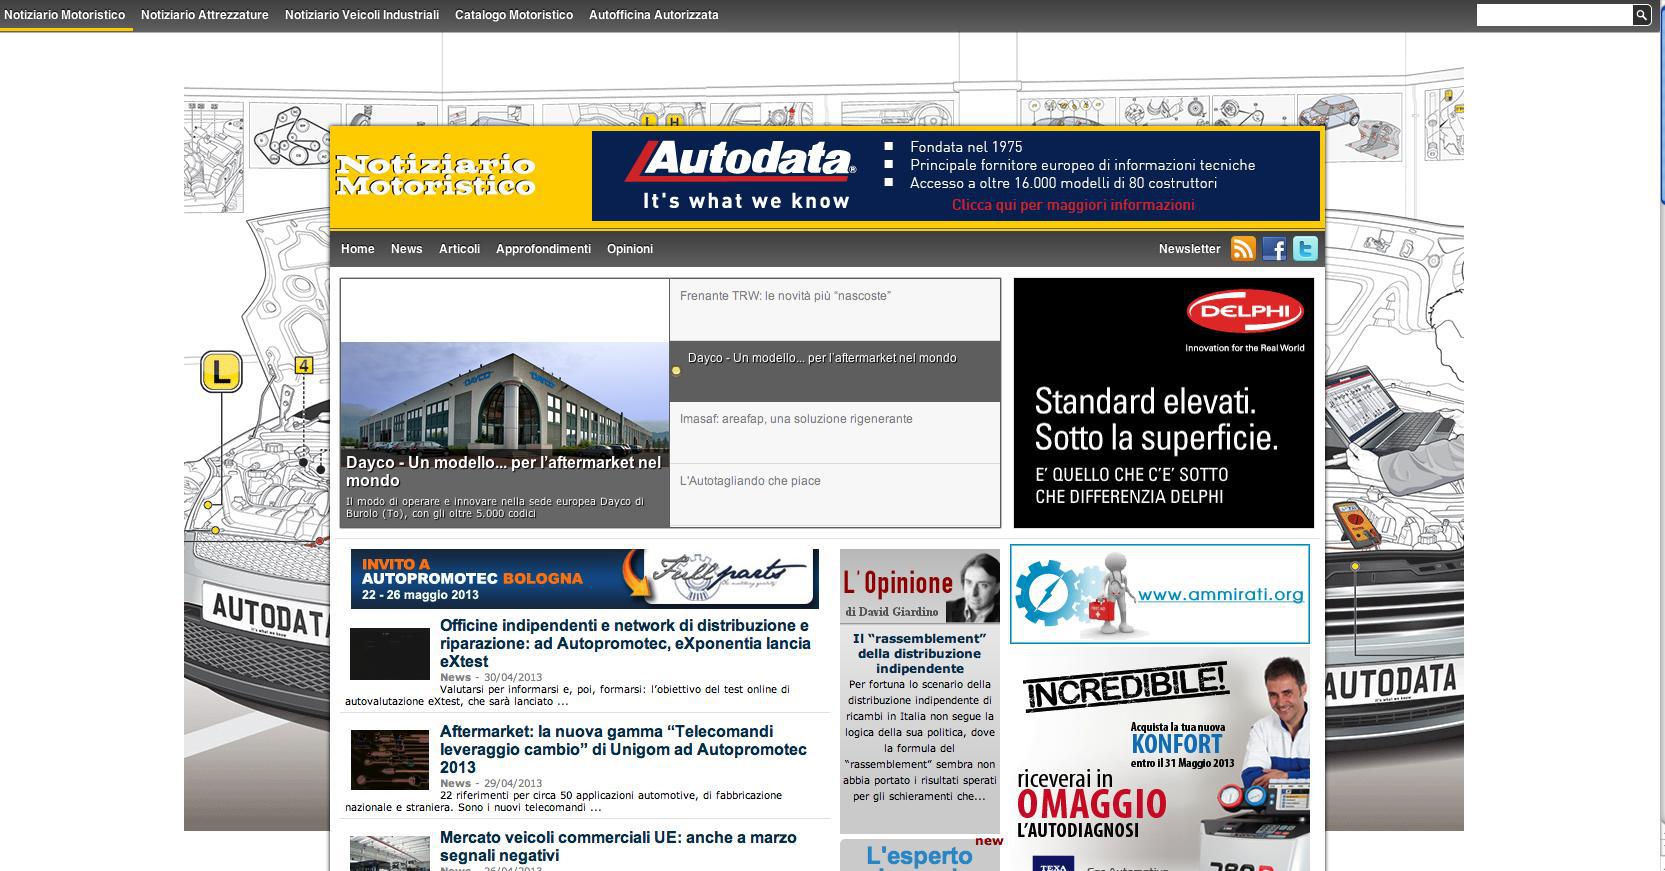Open Catalogo Motoristico tab

[514, 15]
